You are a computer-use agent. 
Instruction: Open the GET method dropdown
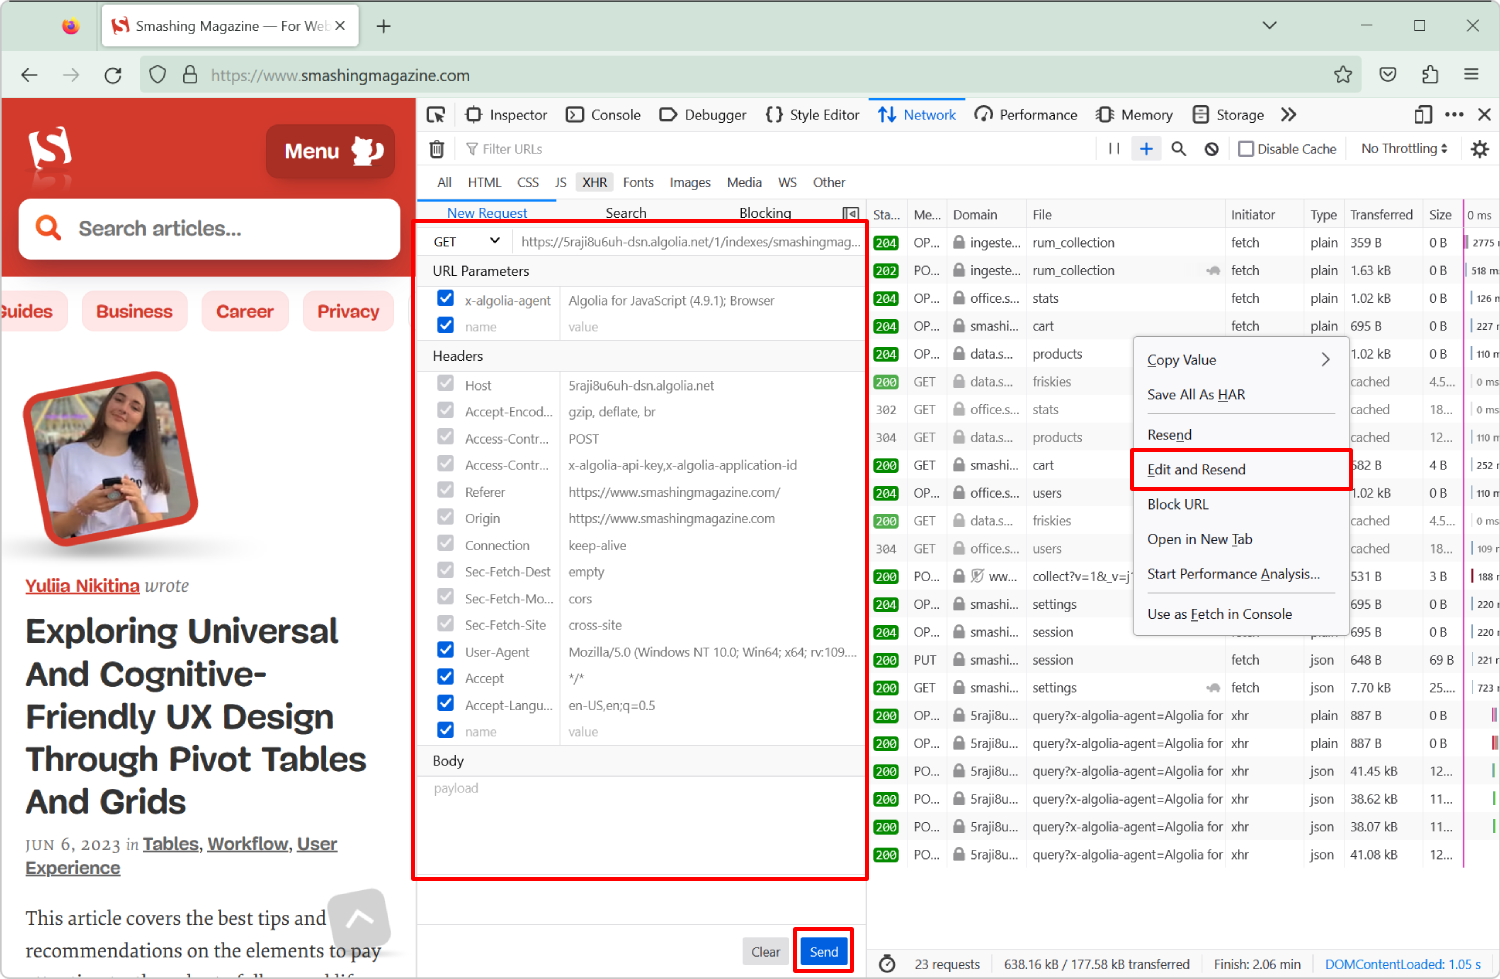[464, 240]
